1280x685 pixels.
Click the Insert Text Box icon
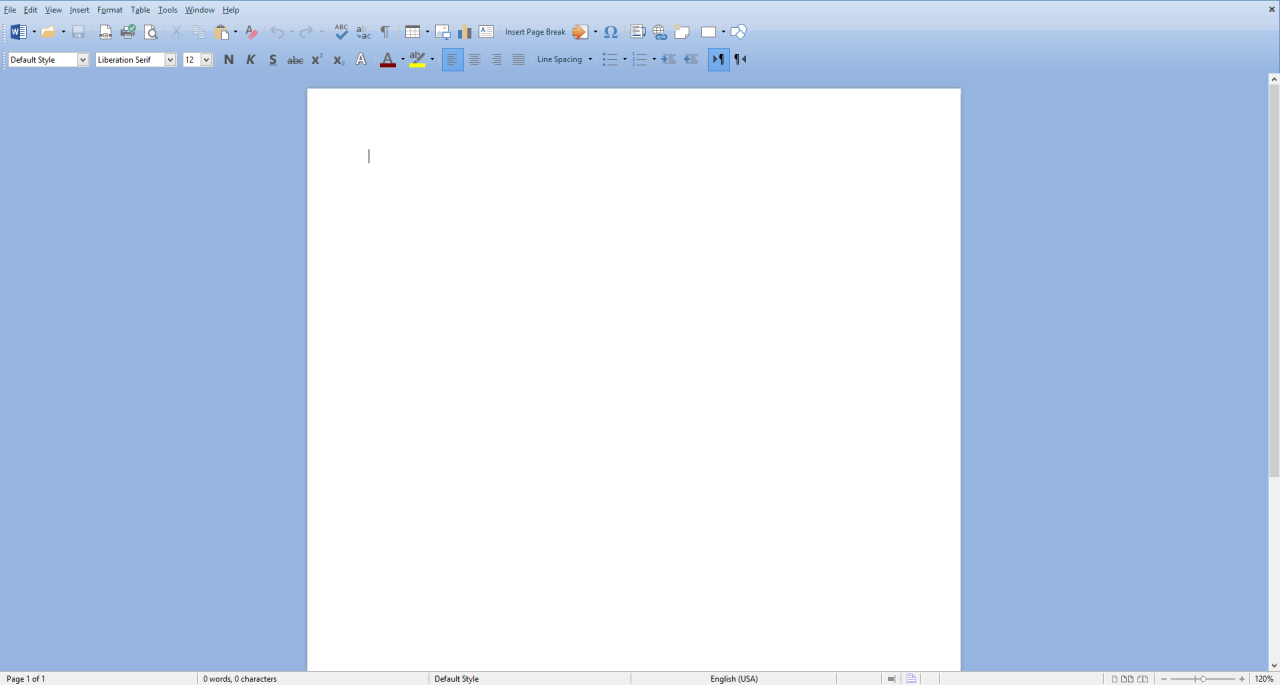(487, 32)
